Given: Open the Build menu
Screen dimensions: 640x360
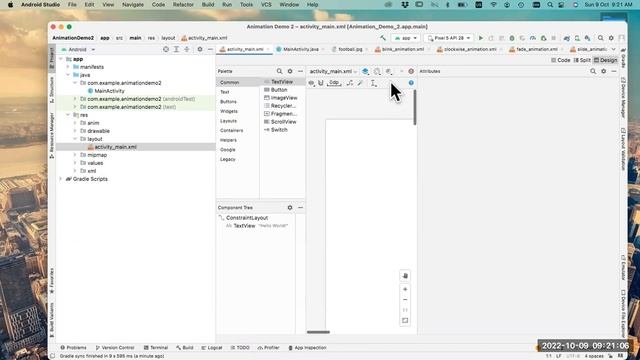Looking at the screenshot, I should click(208, 4).
